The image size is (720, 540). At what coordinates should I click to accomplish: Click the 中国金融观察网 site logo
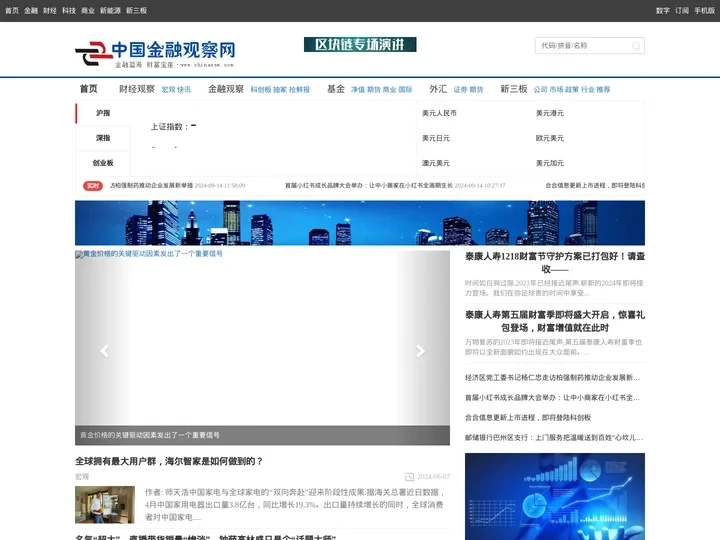pyautogui.click(x=155, y=54)
